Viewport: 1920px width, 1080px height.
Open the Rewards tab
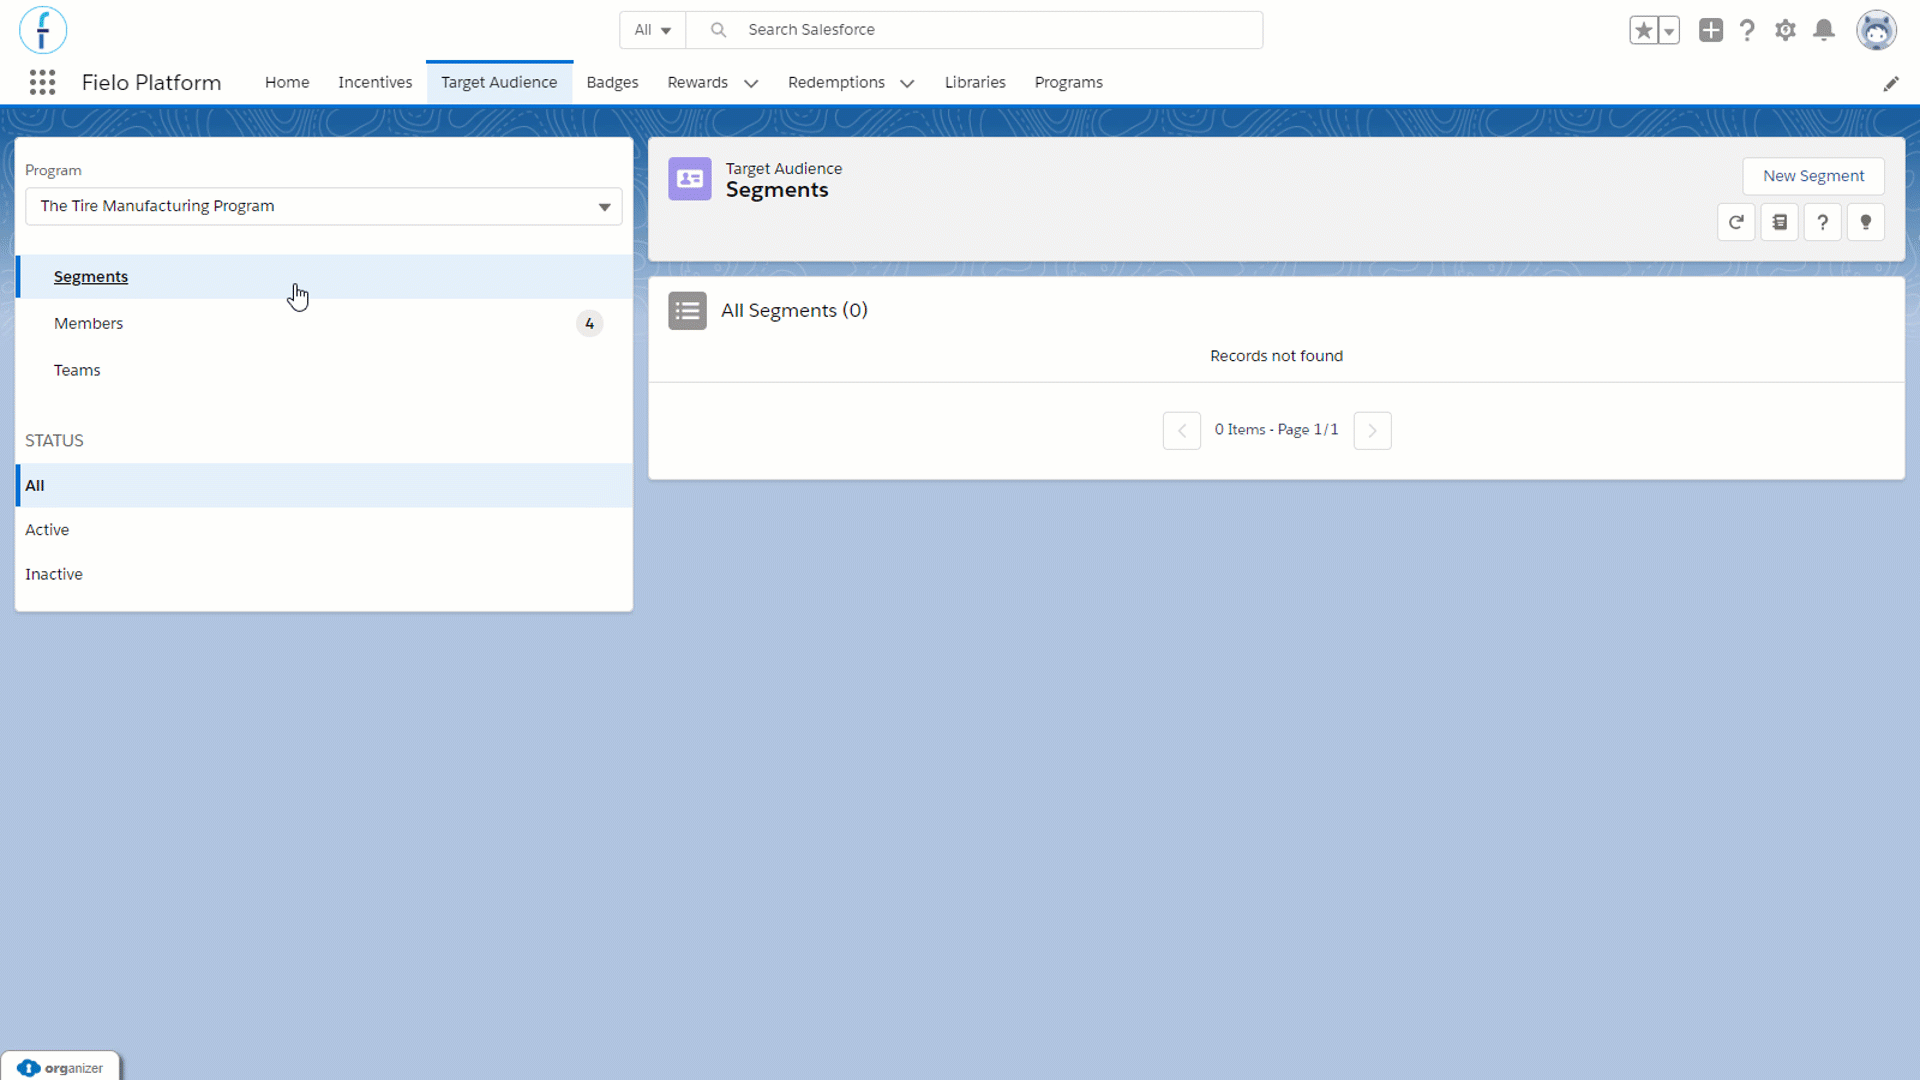[697, 82]
